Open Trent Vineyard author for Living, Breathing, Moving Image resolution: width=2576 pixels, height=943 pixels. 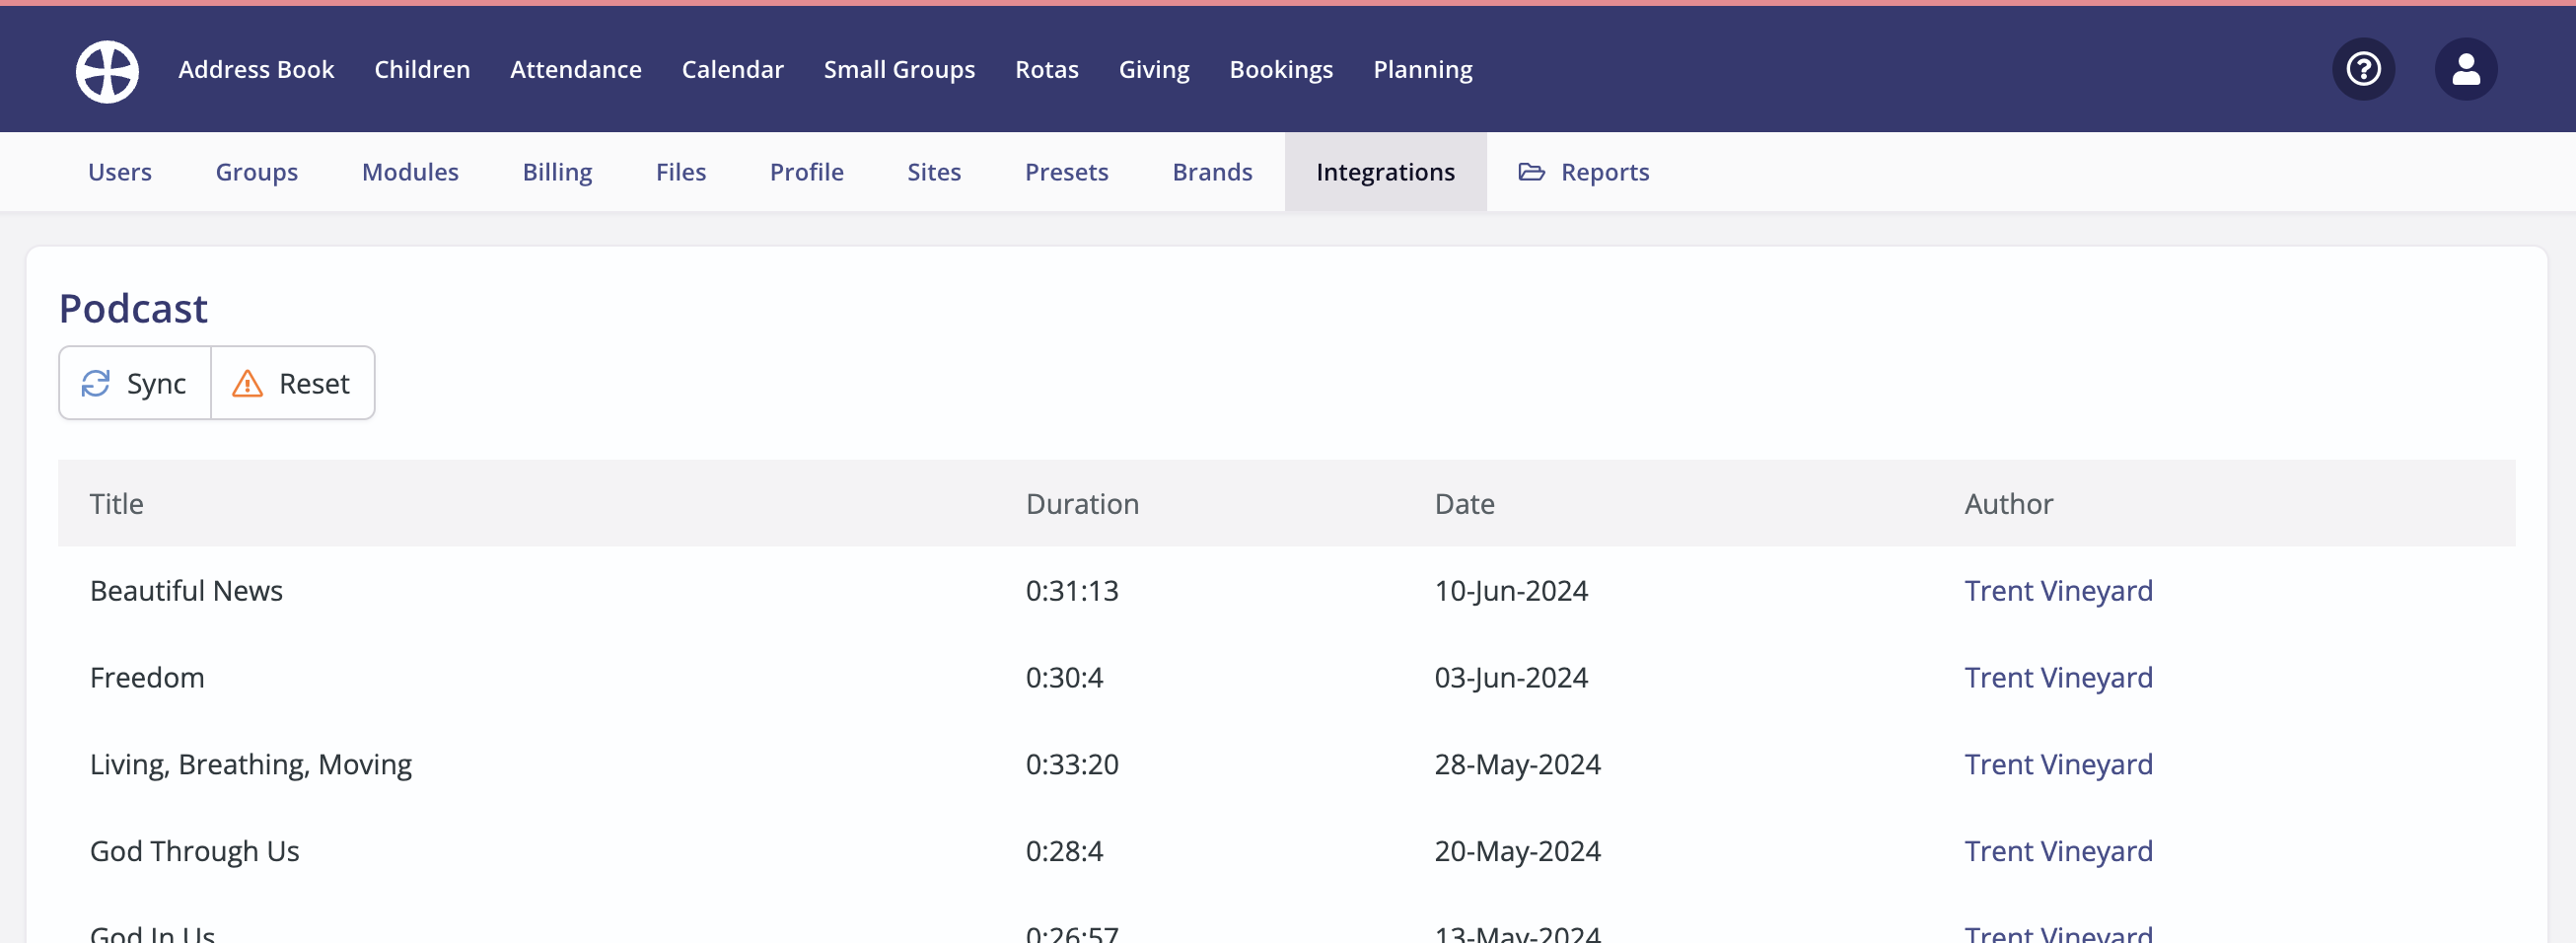click(x=2058, y=764)
